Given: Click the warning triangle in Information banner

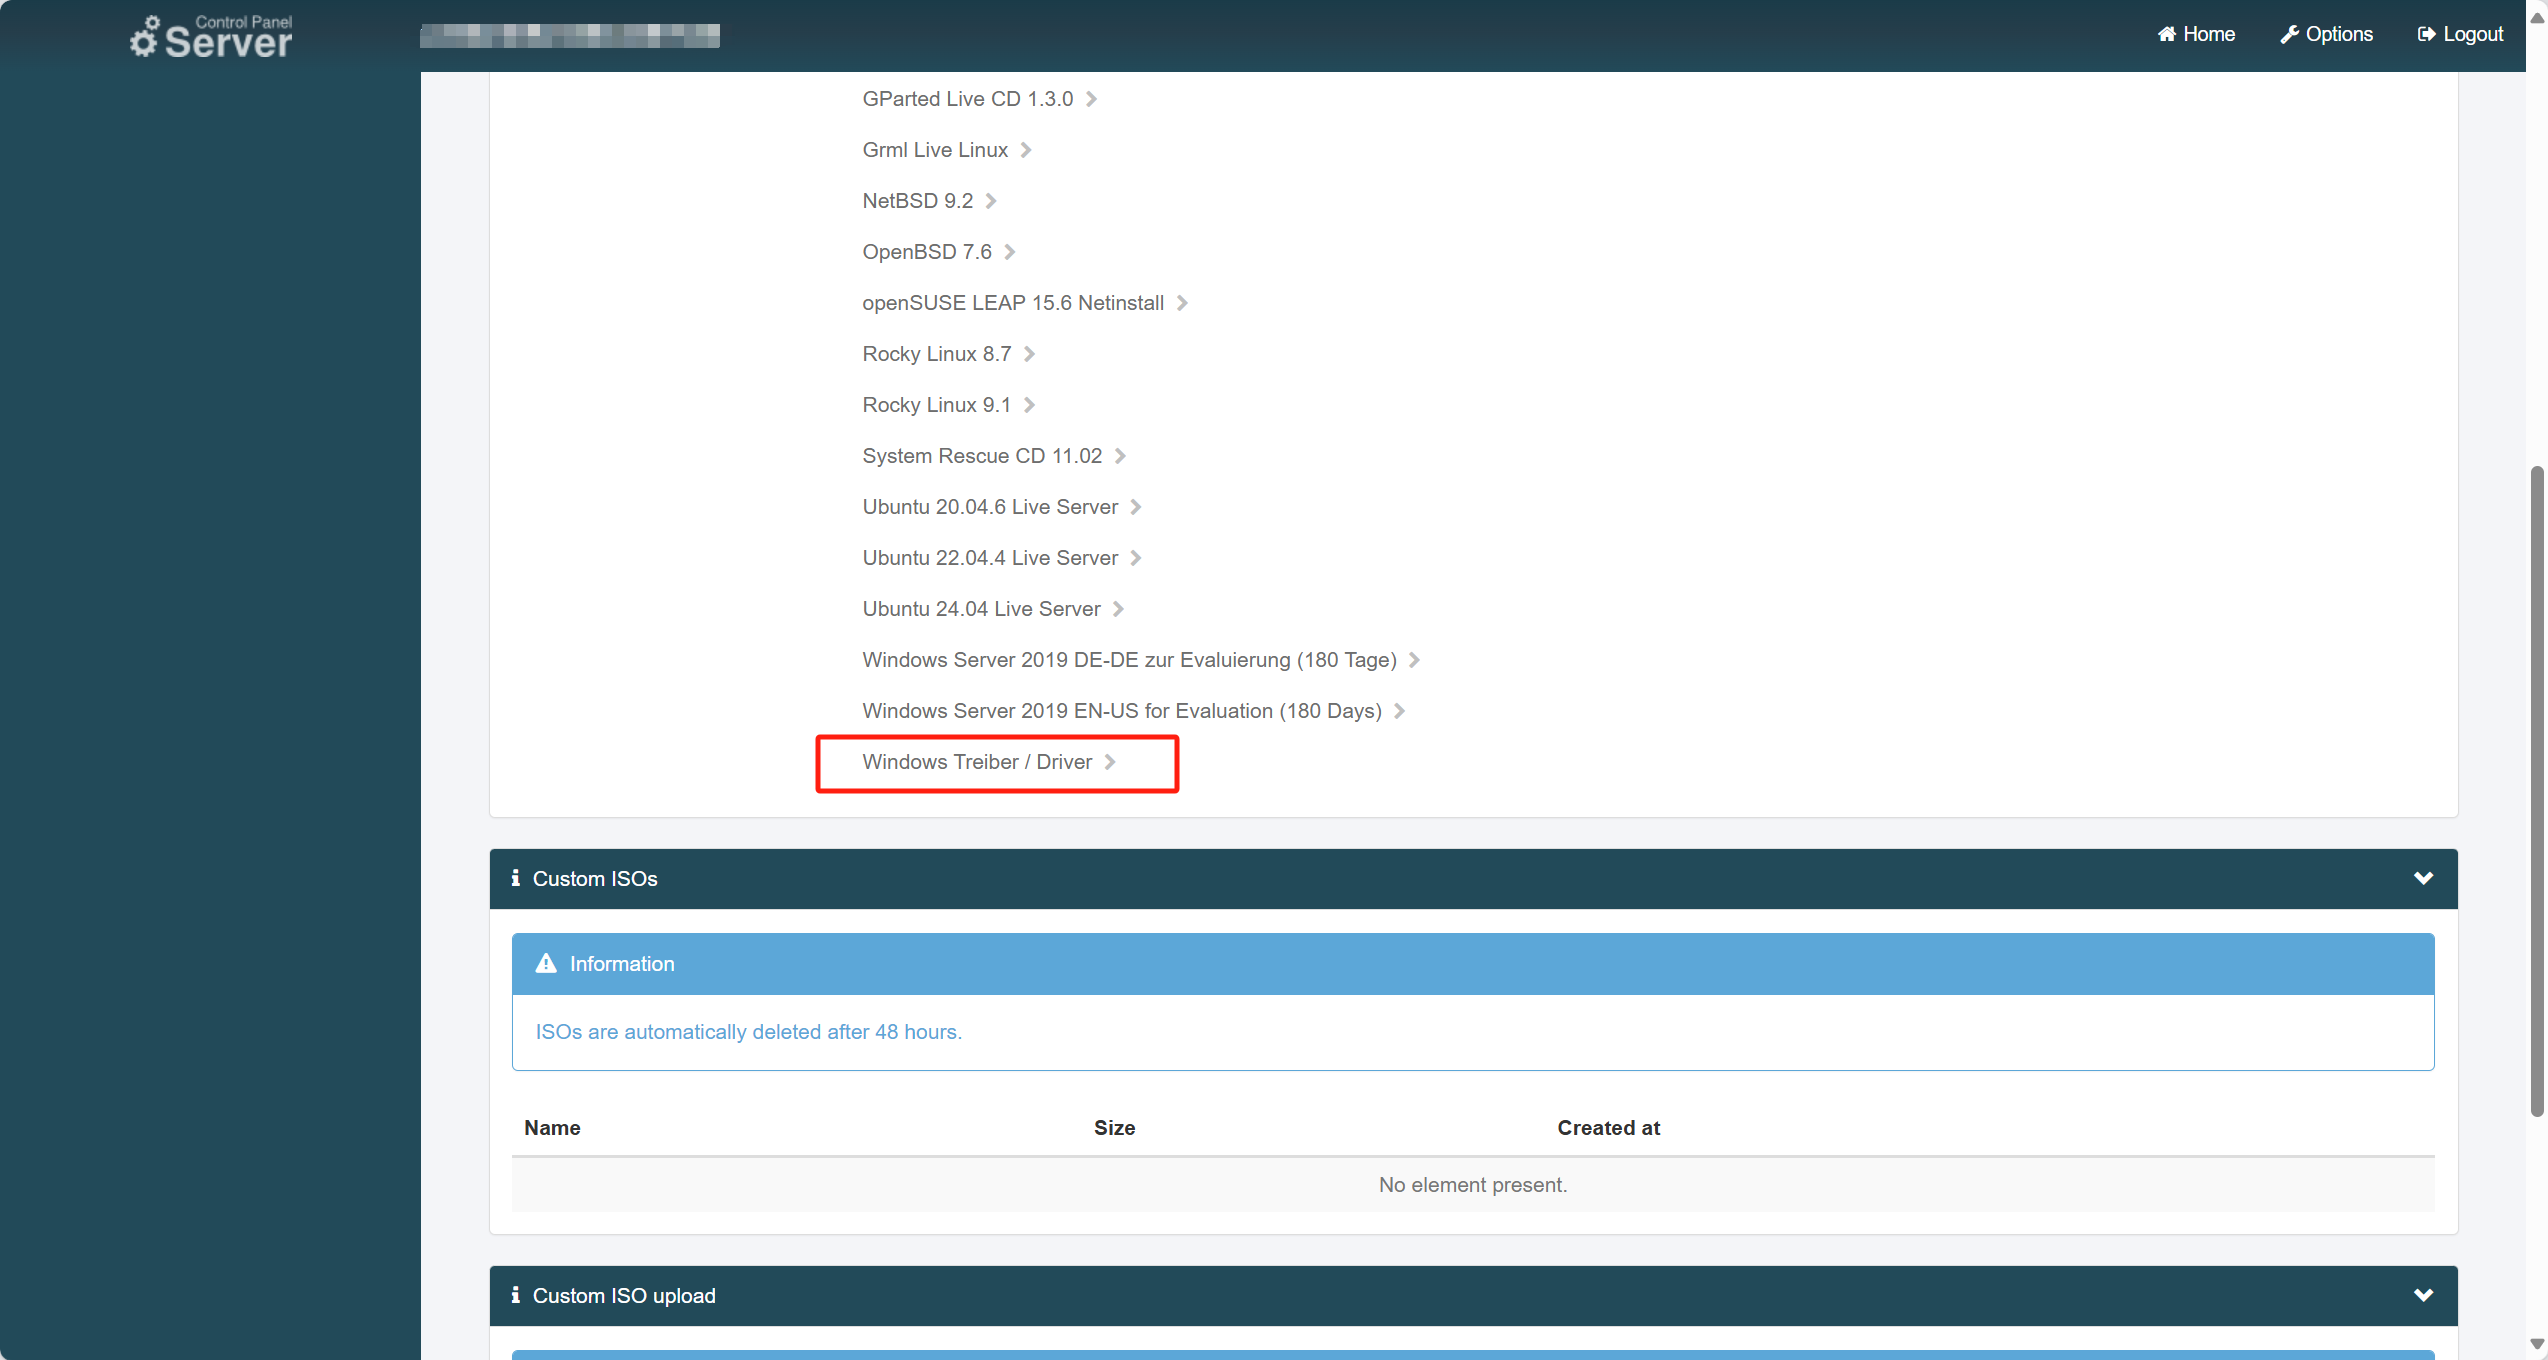Looking at the screenshot, I should (x=546, y=964).
